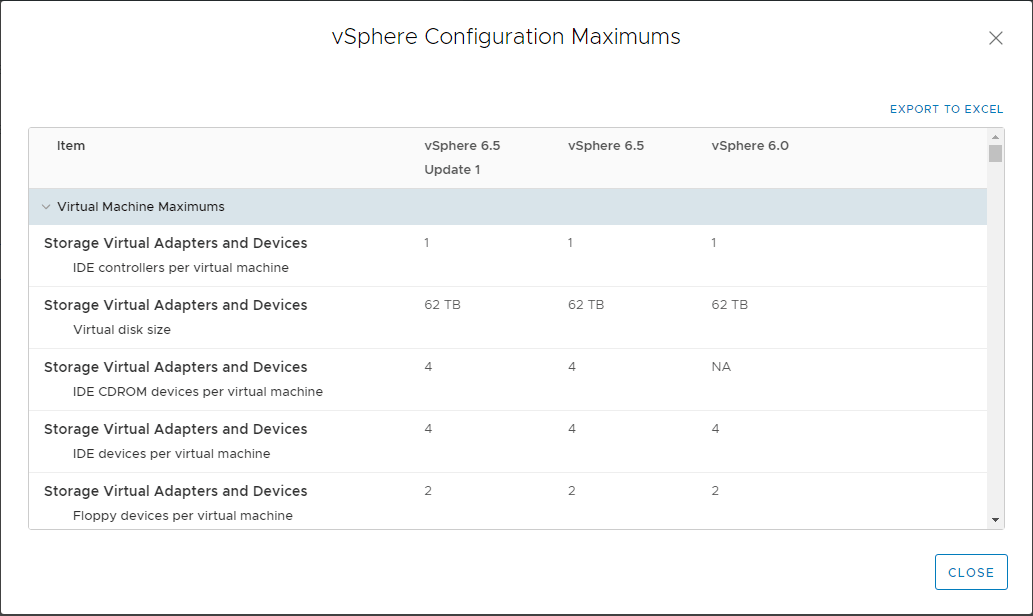Screen dimensions: 1033x616
Task: Click the vSphere Configuration Maximums title
Action: click(x=506, y=37)
